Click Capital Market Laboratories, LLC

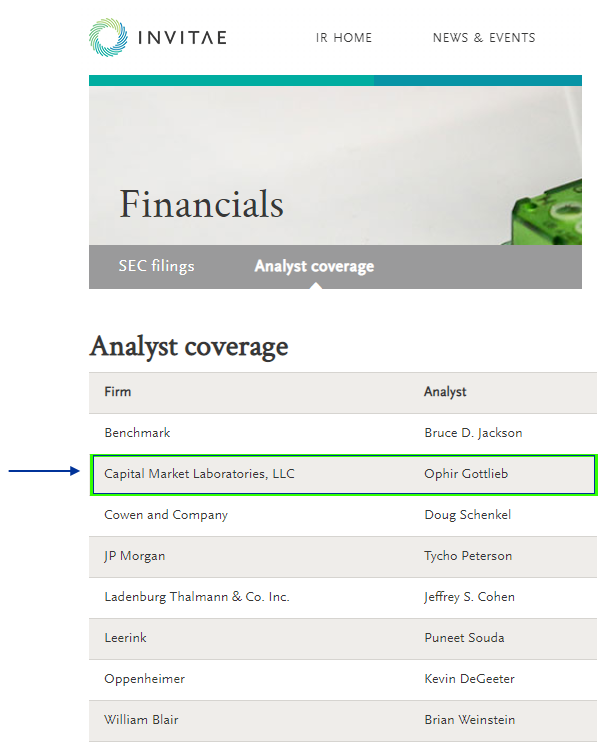pos(199,474)
